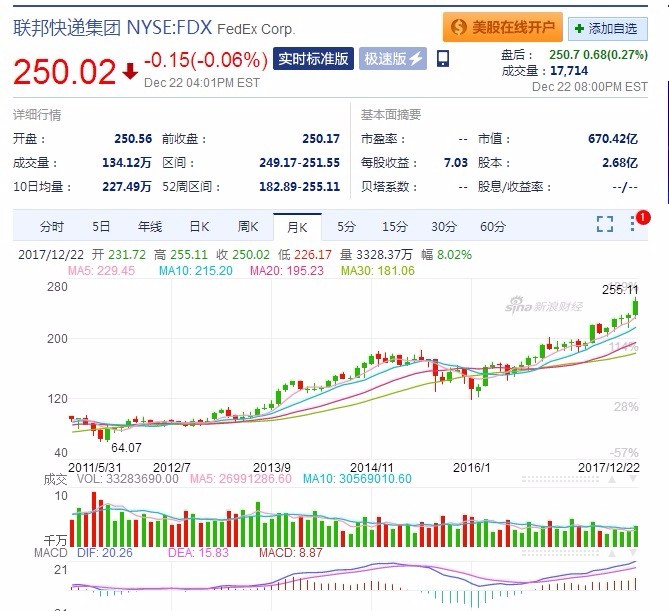This screenshot has height=611, width=669.
Task: Click the 开盘 value 250.56
Action: (133, 139)
